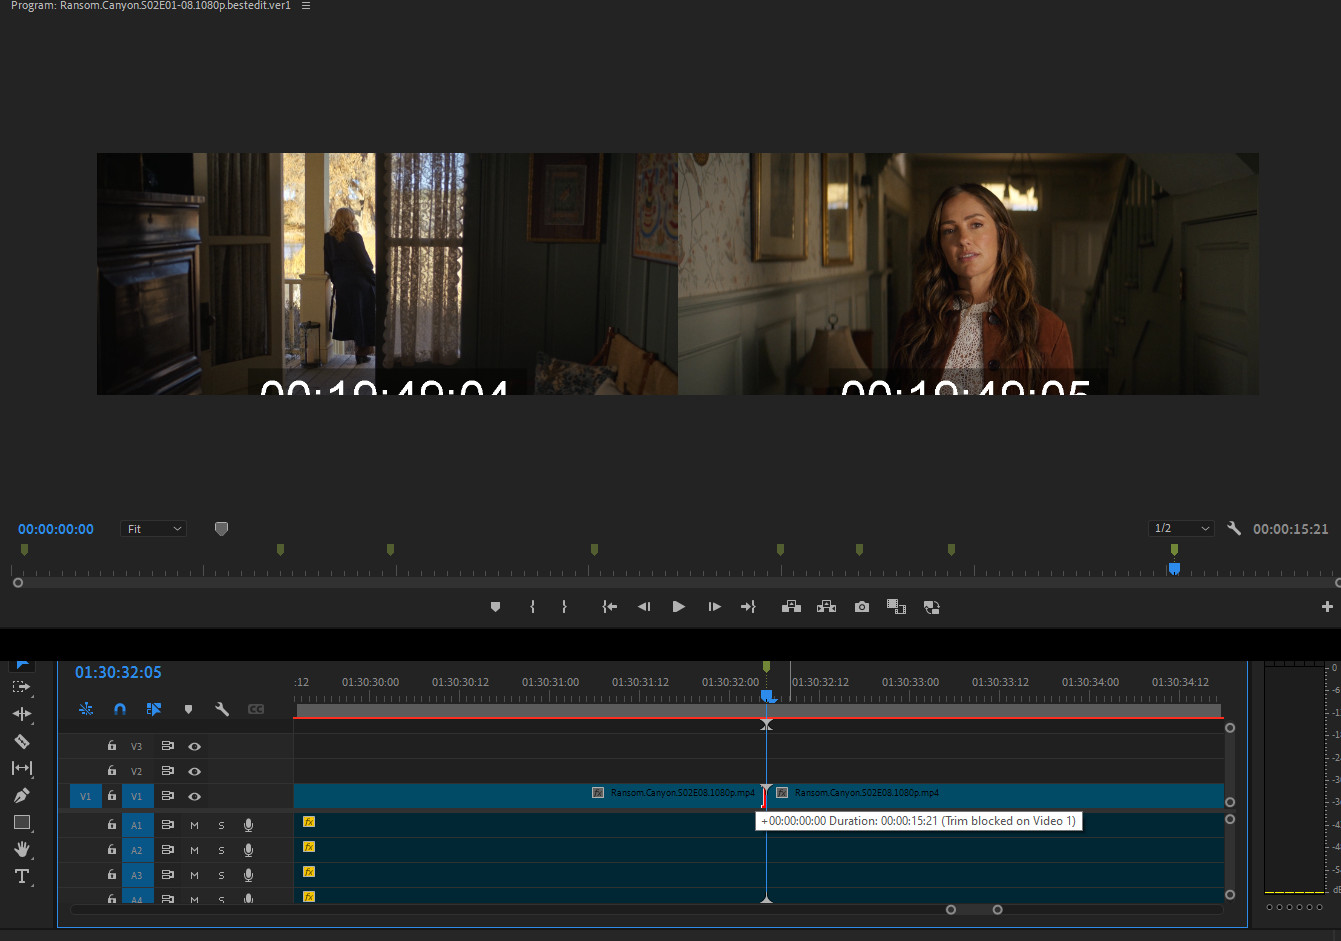Open timeline display settings wrench
The width and height of the screenshot is (1341, 941).
click(x=222, y=709)
